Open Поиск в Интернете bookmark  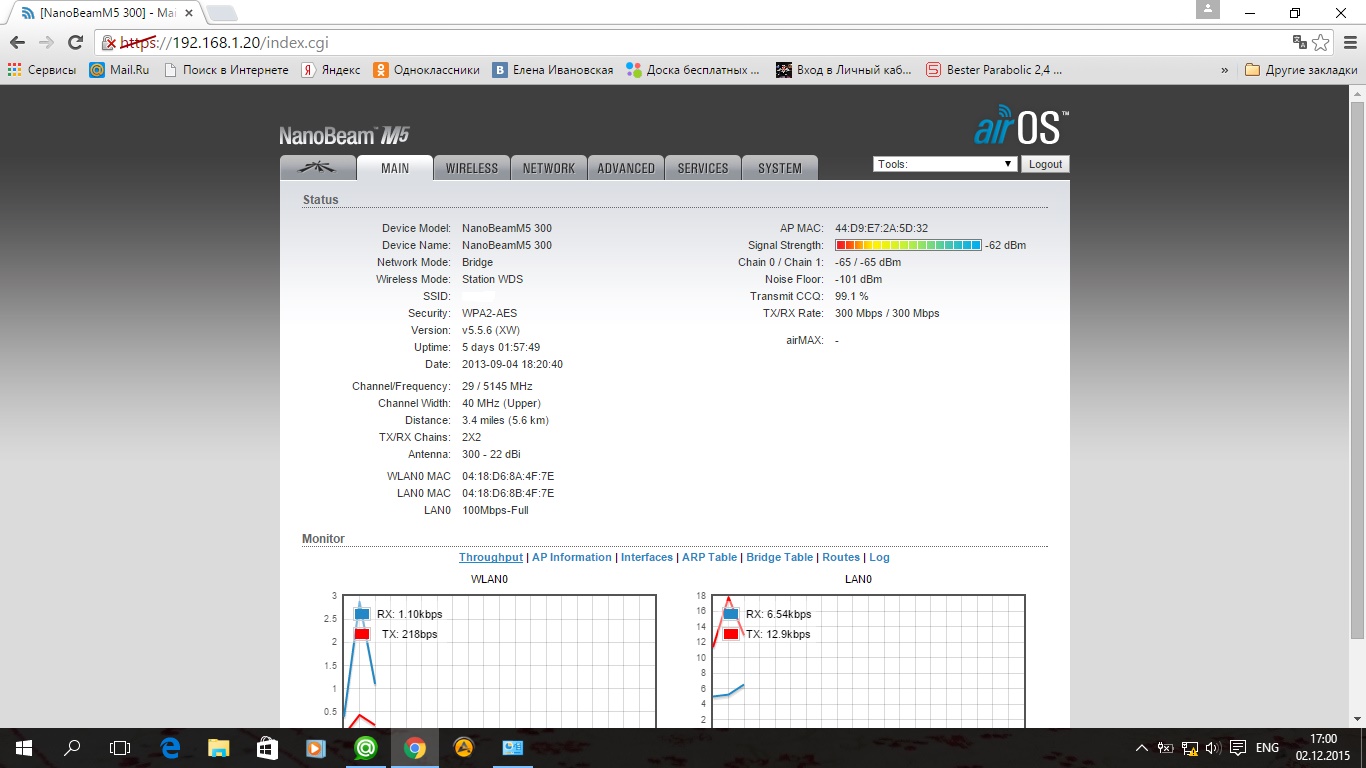pyautogui.click(x=226, y=70)
